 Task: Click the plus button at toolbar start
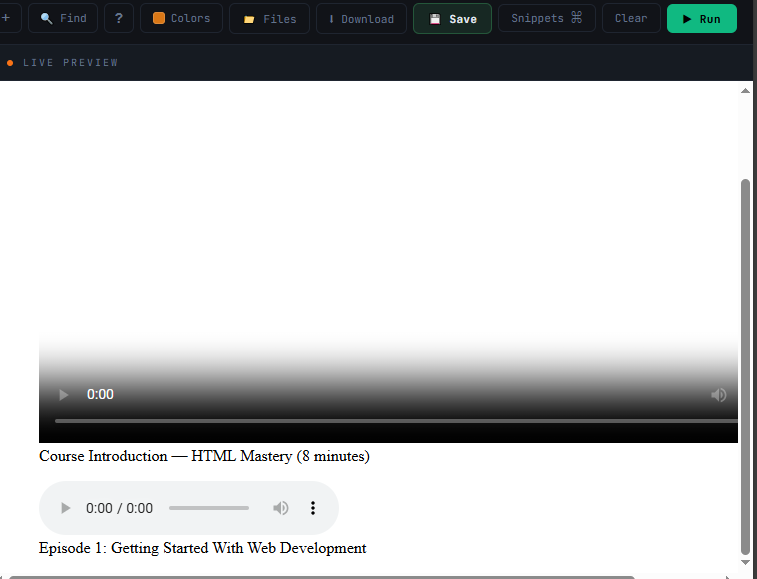[x=7, y=18]
